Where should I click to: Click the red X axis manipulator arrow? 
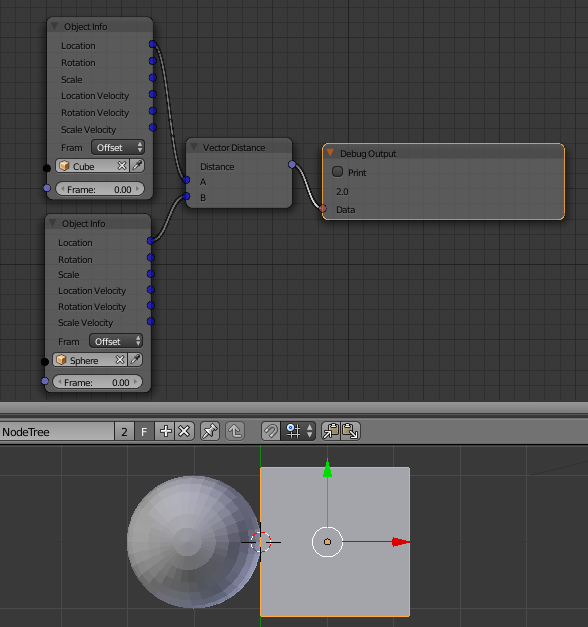pyautogui.click(x=400, y=542)
